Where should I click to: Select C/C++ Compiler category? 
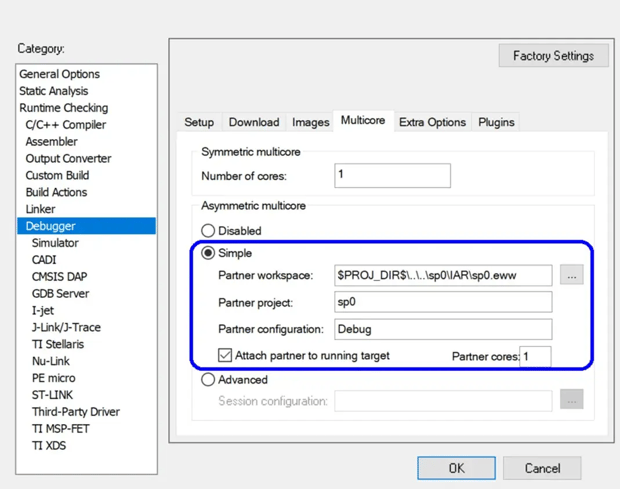point(66,125)
